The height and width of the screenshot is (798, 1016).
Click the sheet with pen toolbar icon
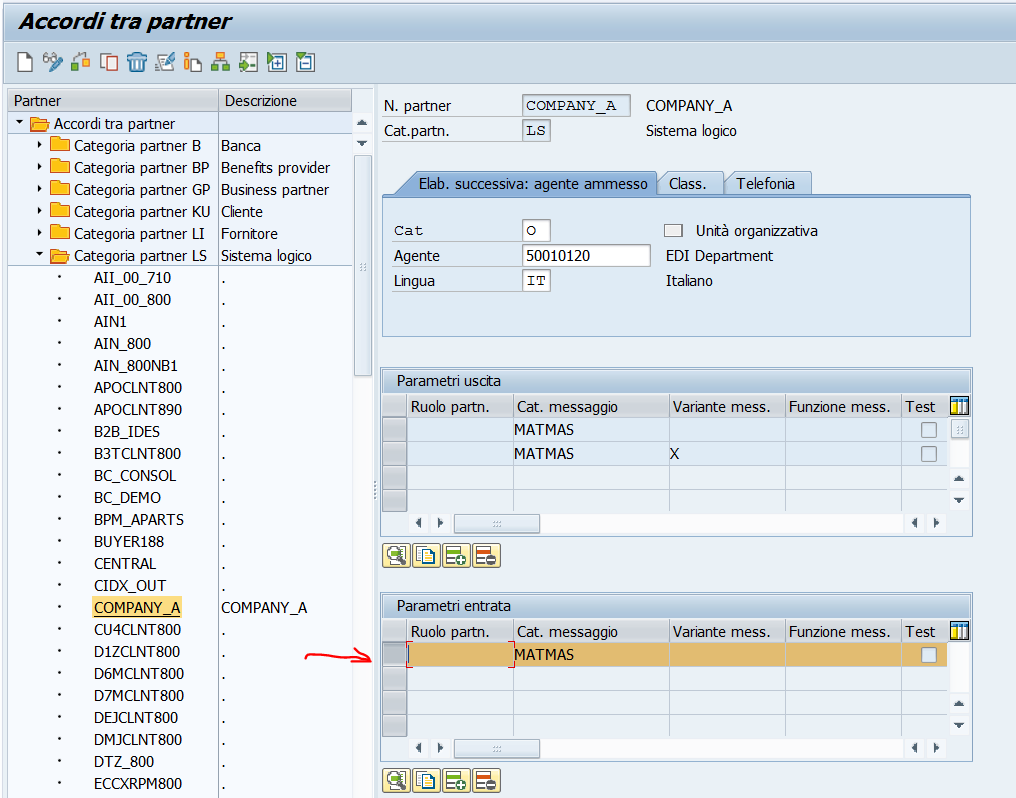click(x=165, y=62)
